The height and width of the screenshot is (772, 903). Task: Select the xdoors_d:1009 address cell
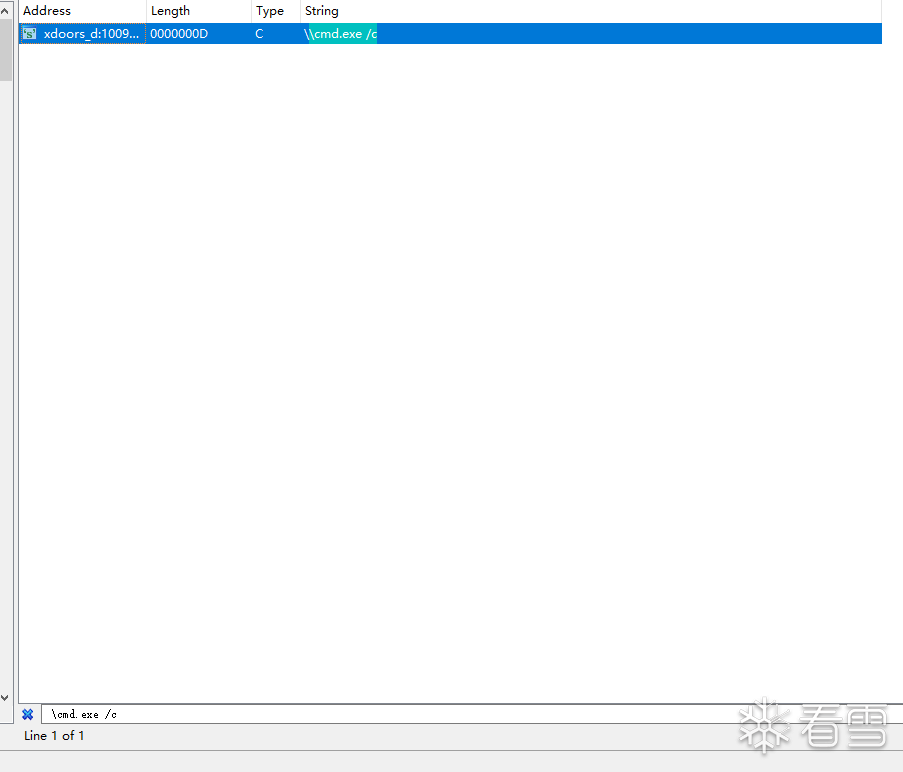point(91,34)
